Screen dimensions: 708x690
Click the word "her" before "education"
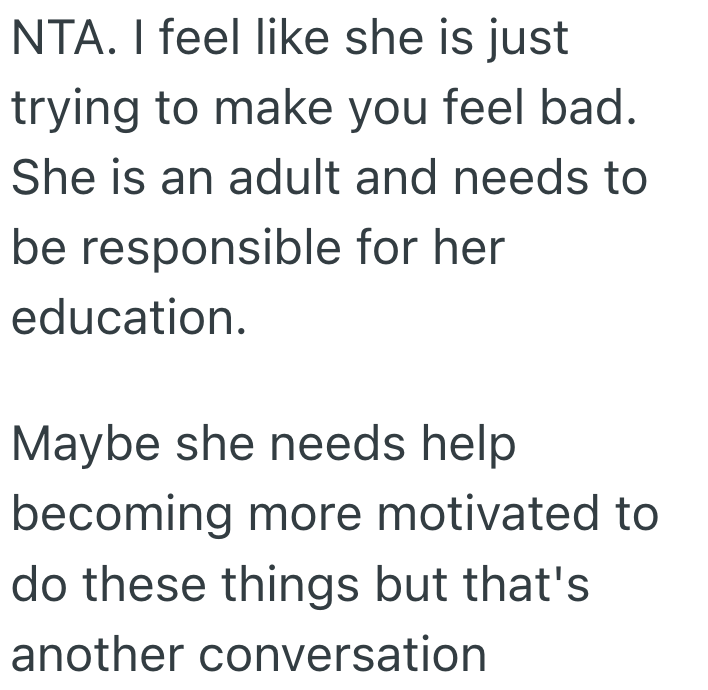472,250
